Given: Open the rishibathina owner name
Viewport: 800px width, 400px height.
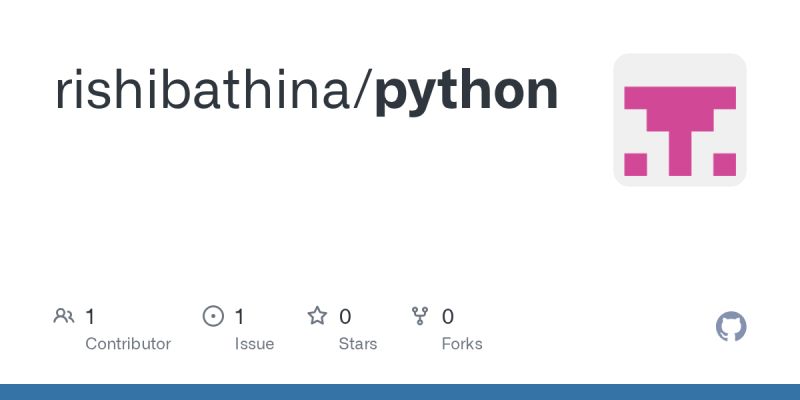Looking at the screenshot, I should click(x=205, y=91).
